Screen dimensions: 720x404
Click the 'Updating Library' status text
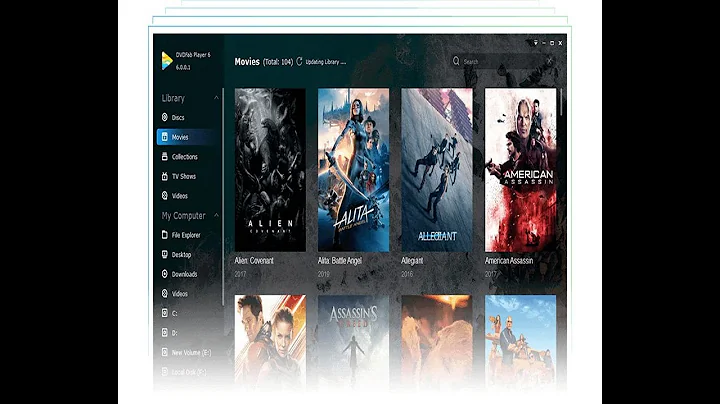coord(326,62)
